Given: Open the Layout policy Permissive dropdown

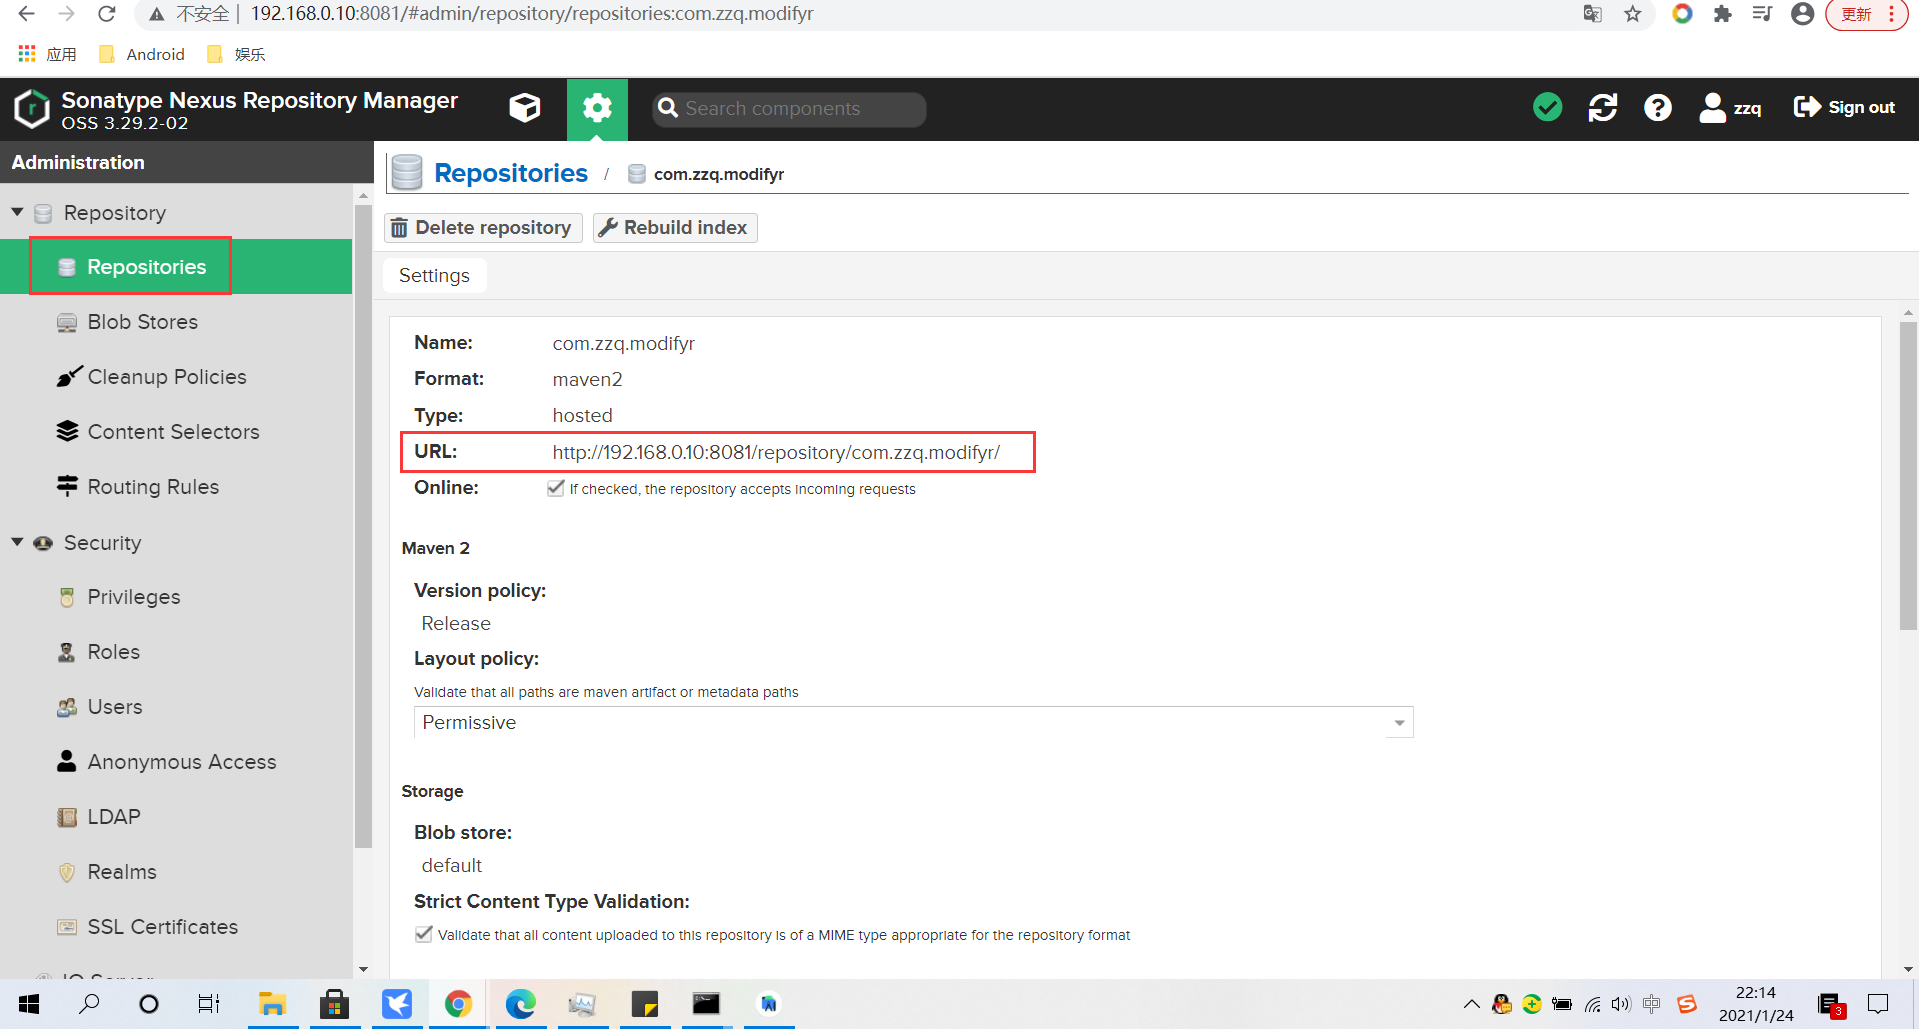Looking at the screenshot, I should [x=913, y=722].
